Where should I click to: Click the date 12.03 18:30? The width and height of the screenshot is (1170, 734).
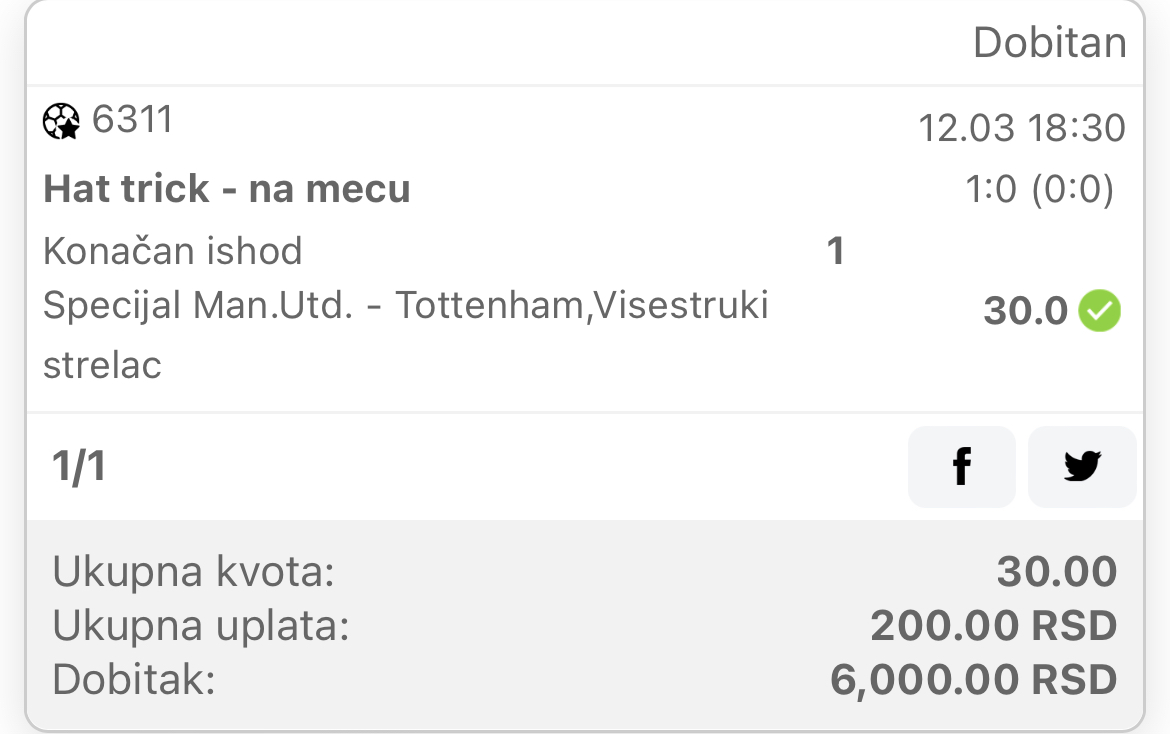click(1022, 128)
